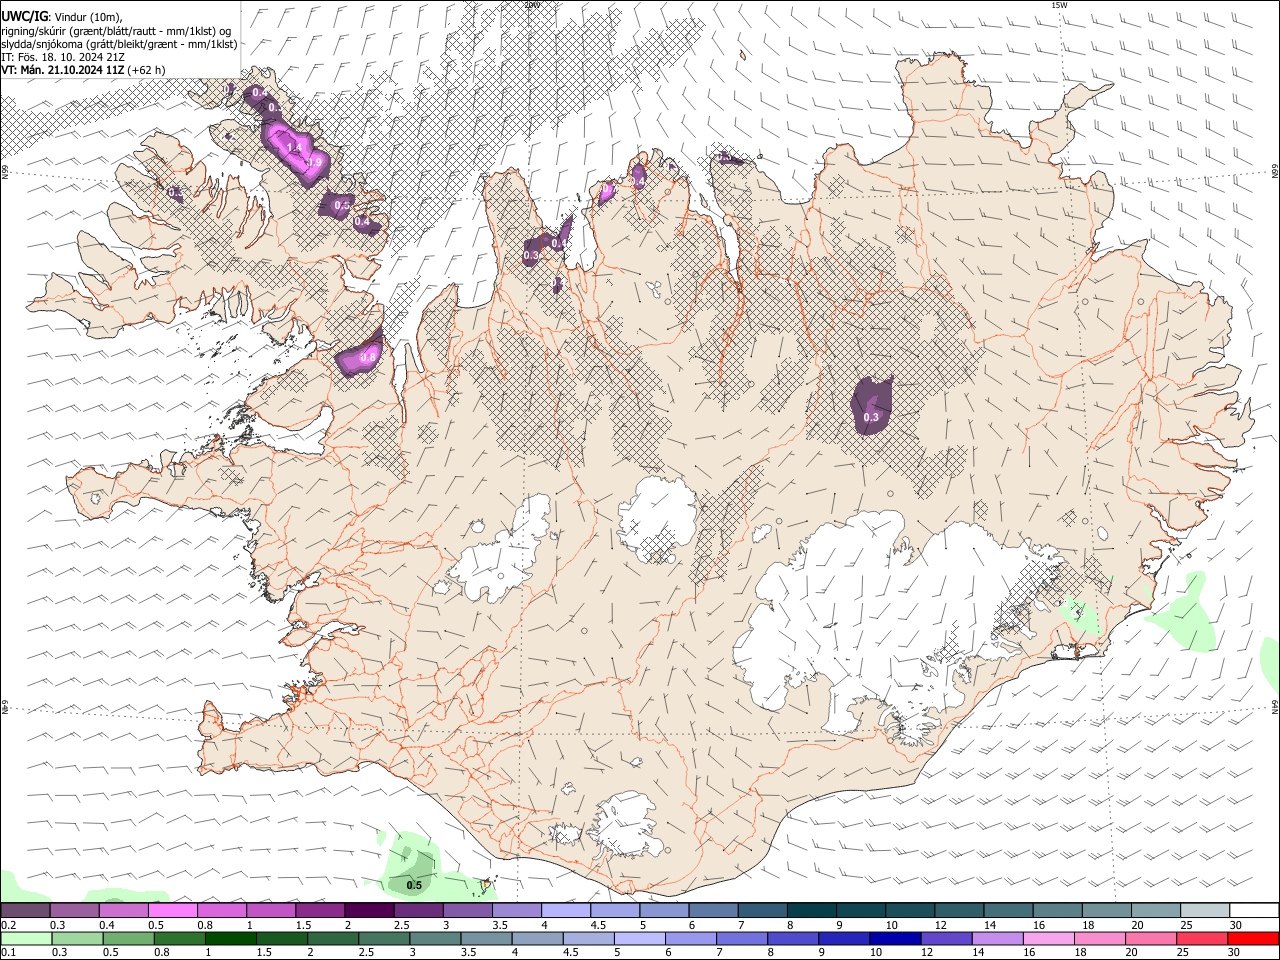Choose the 7 blue swatch in the lower rain scale
The image size is (1280, 960).
742,939
